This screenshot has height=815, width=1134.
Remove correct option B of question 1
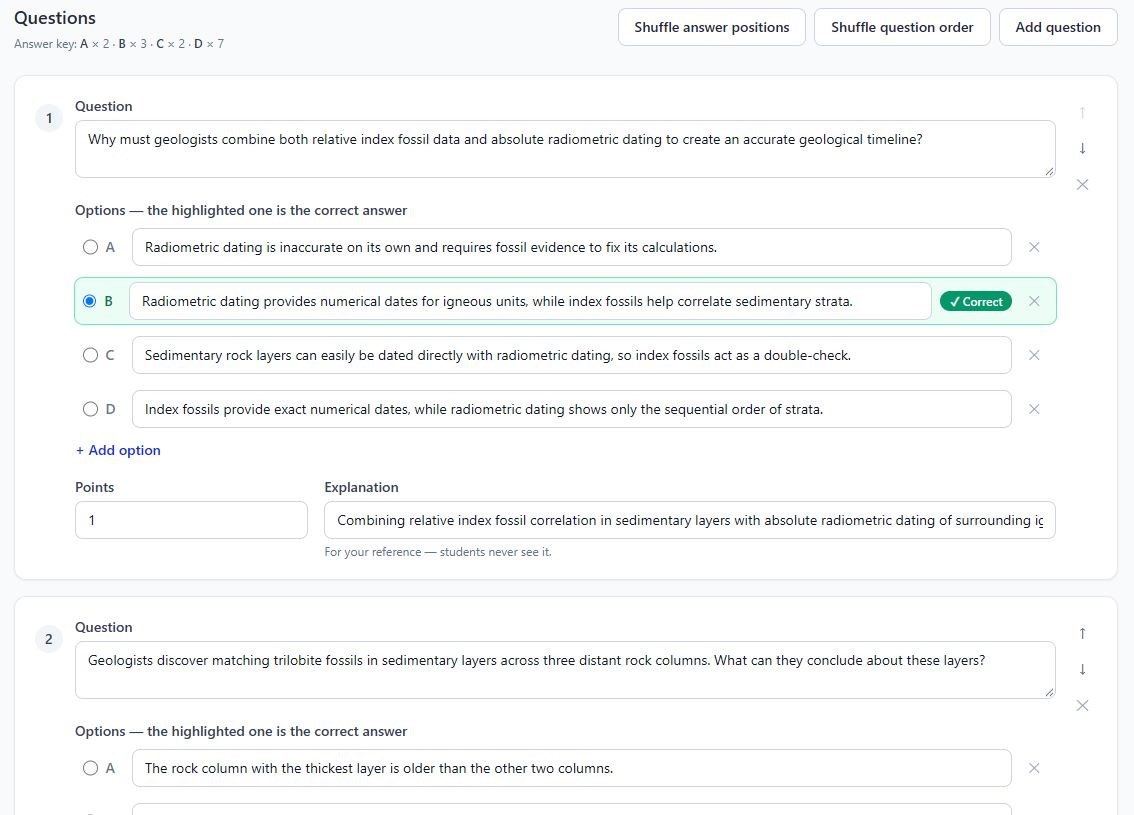[1034, 302]
